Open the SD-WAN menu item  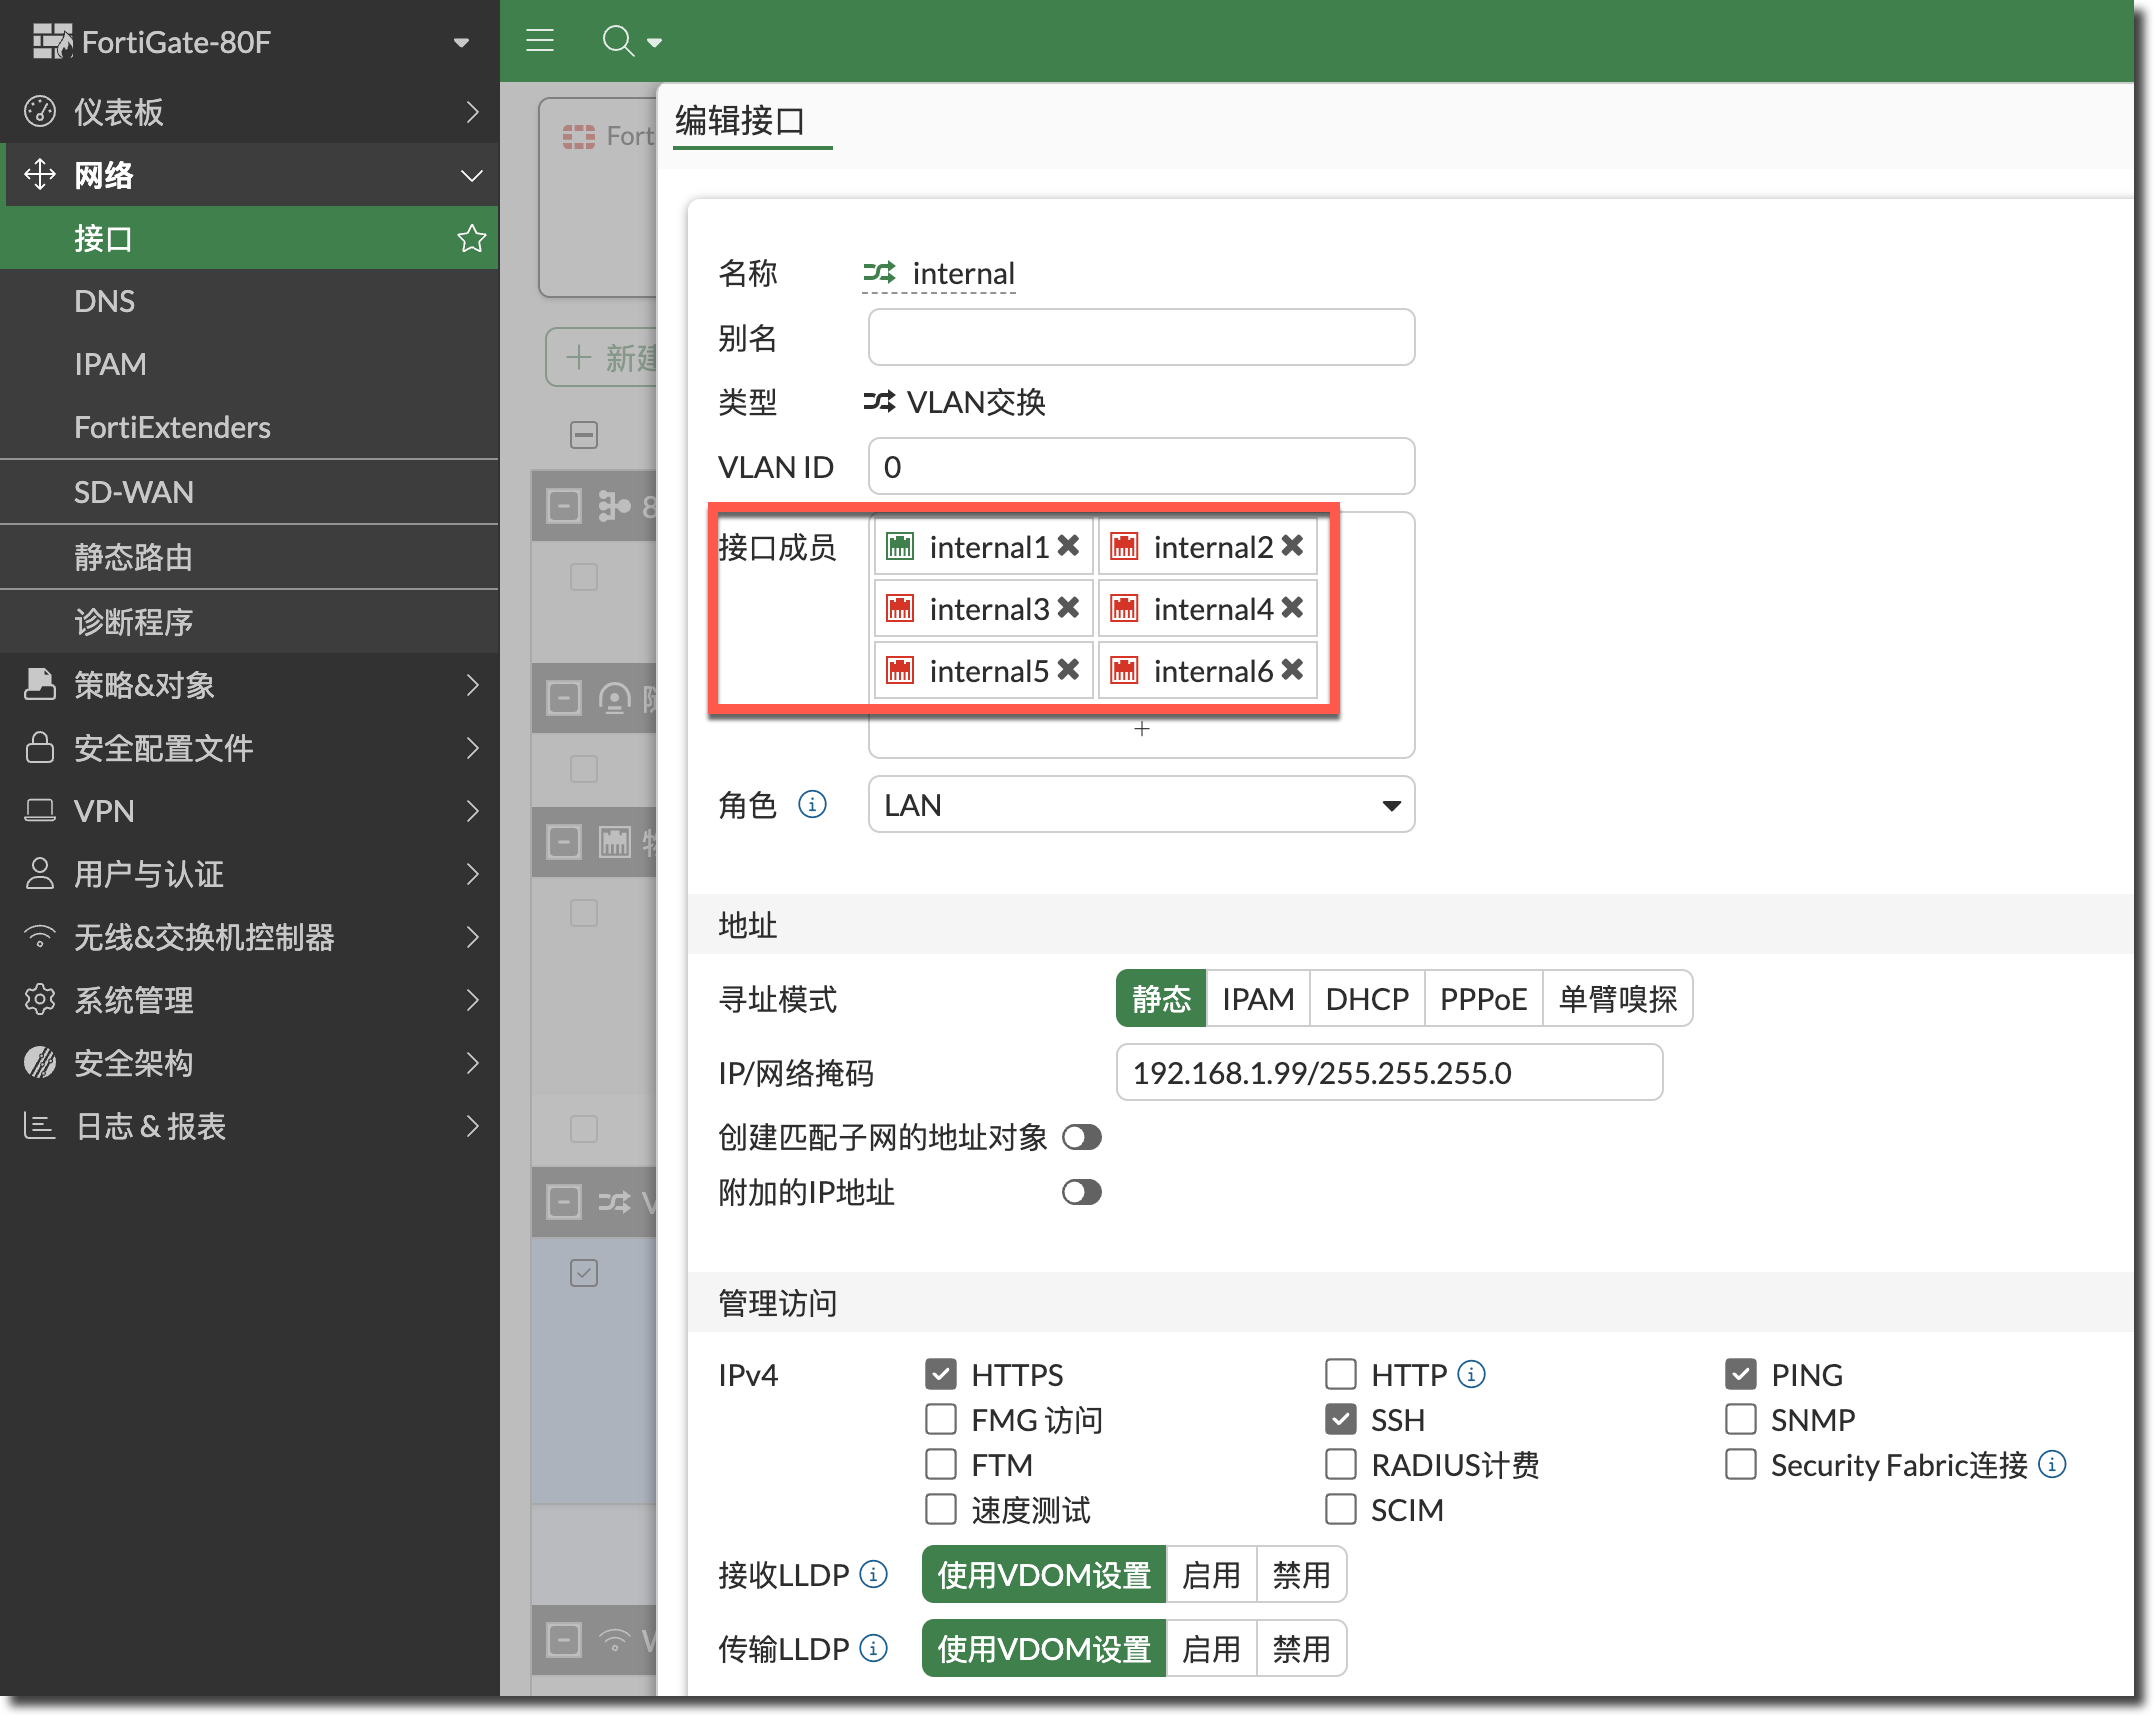pyautogui.click(x=249, y=492)
